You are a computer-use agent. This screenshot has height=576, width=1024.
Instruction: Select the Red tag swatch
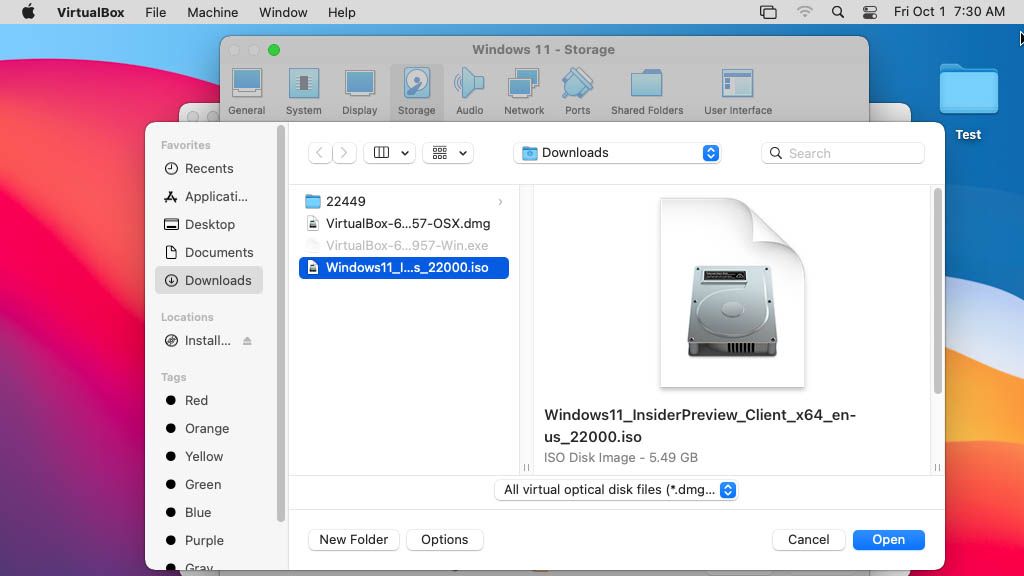pos(174,400)
